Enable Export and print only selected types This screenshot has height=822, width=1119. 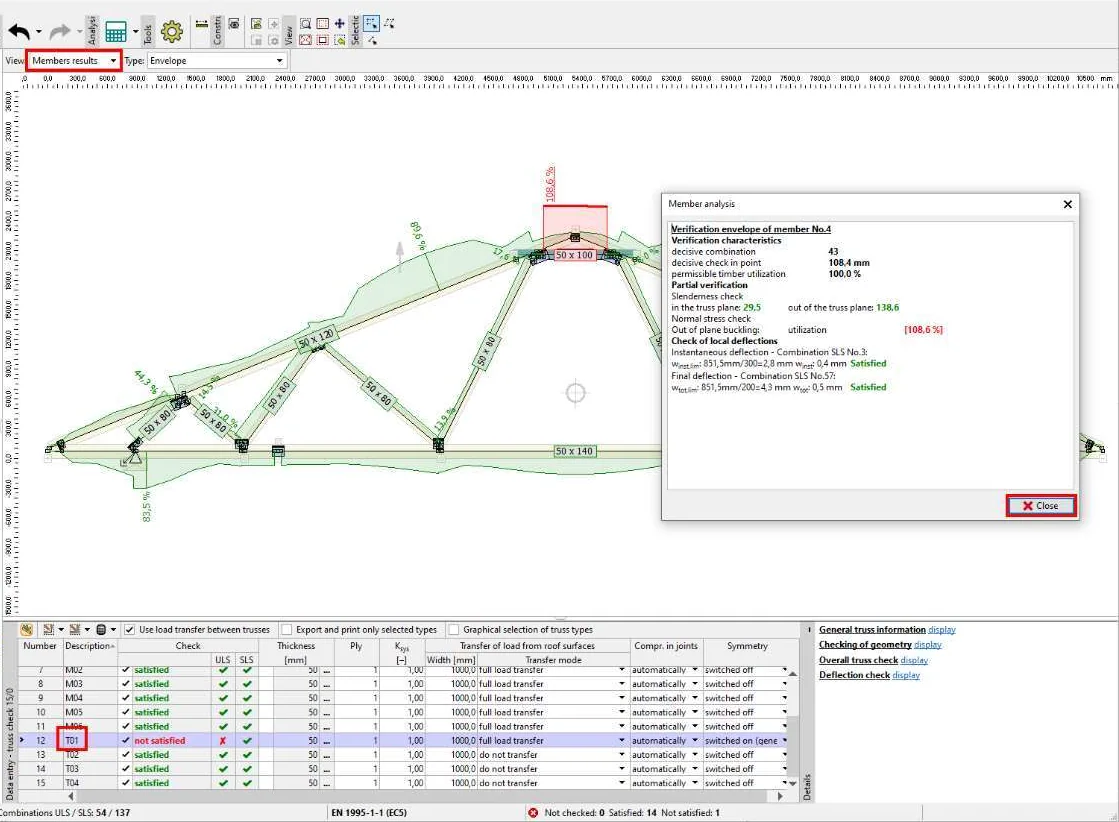286,629
